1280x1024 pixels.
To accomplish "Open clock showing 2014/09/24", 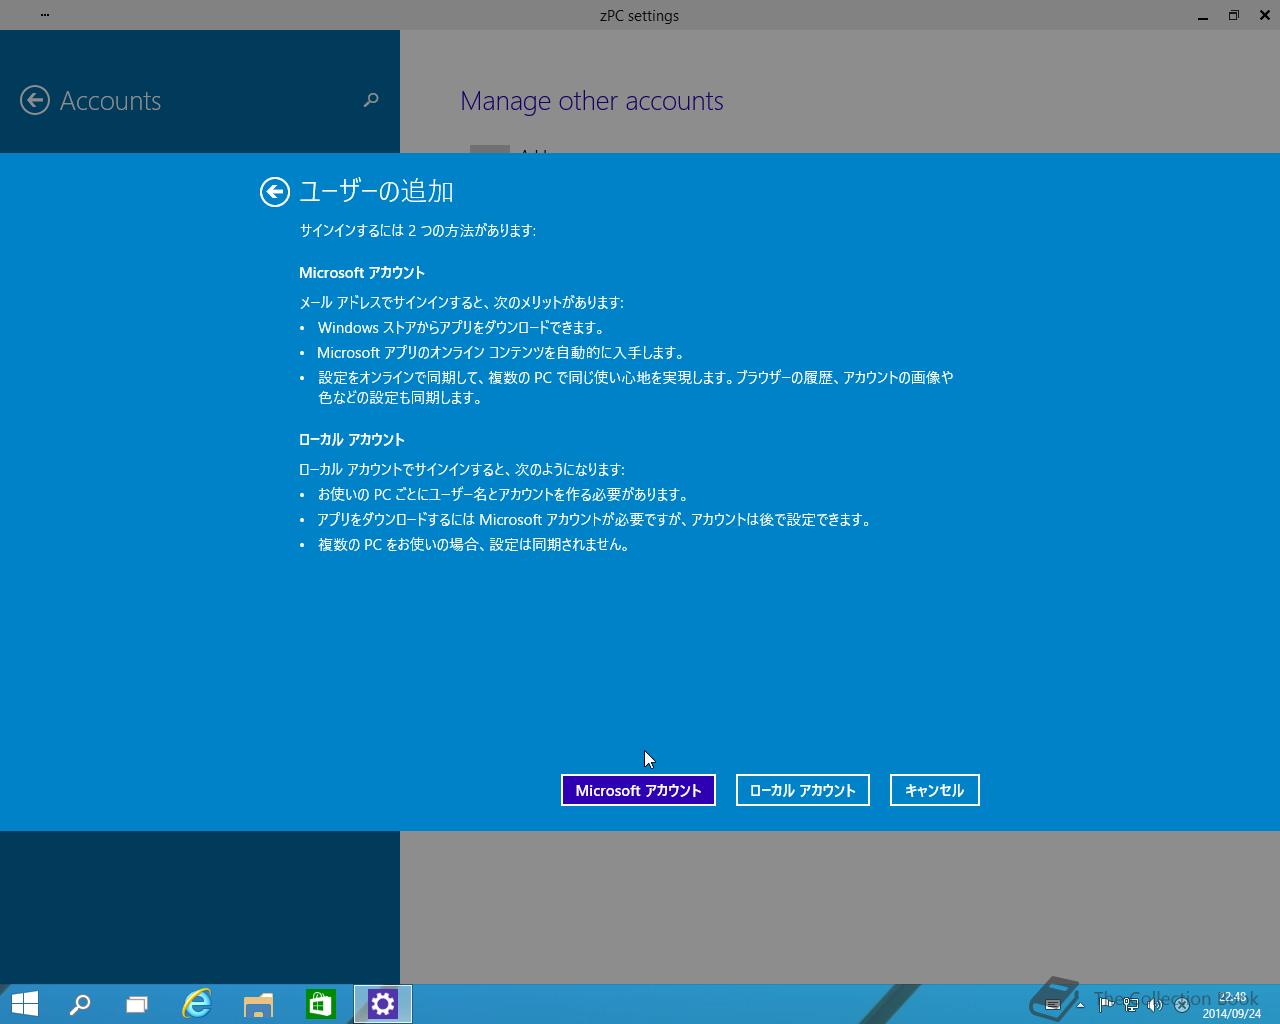I will 1232,1005.
